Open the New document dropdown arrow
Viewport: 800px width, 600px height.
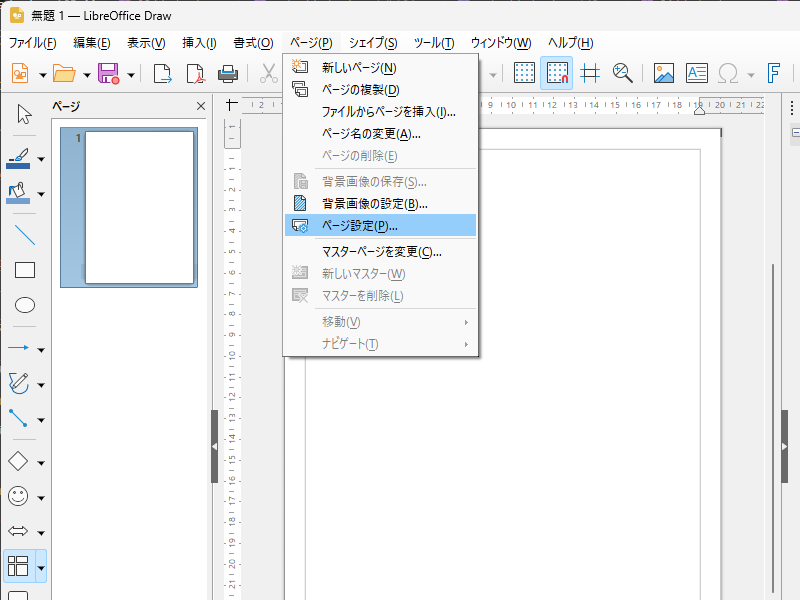(42, 76)
